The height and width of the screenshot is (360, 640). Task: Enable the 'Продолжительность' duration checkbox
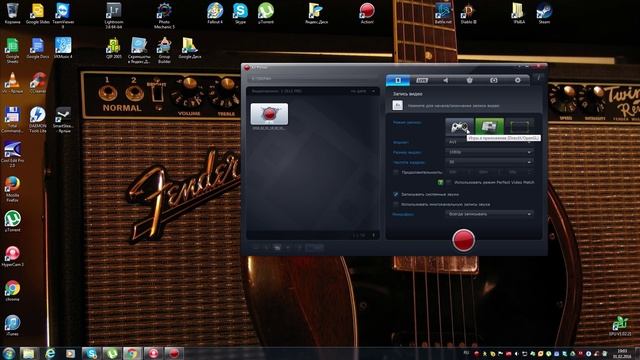(x=396, y=172)
